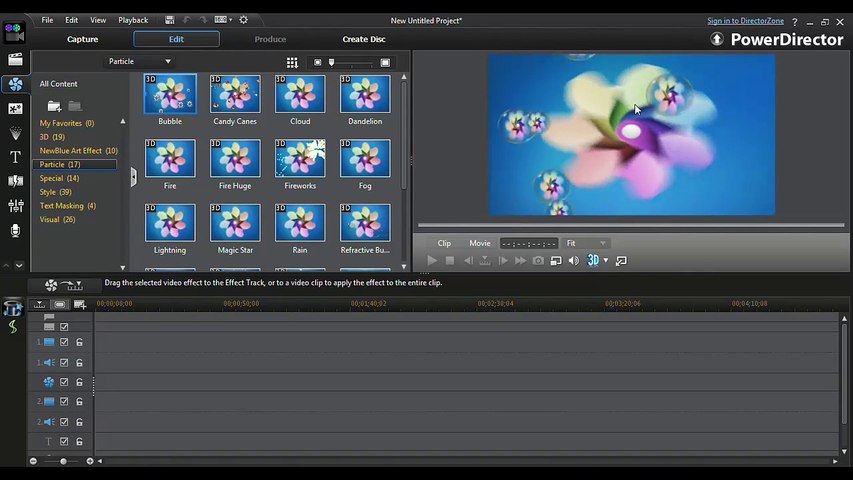853x480 pixels.
Task: Click the add new tag folder icon
Action: point(54,106)
